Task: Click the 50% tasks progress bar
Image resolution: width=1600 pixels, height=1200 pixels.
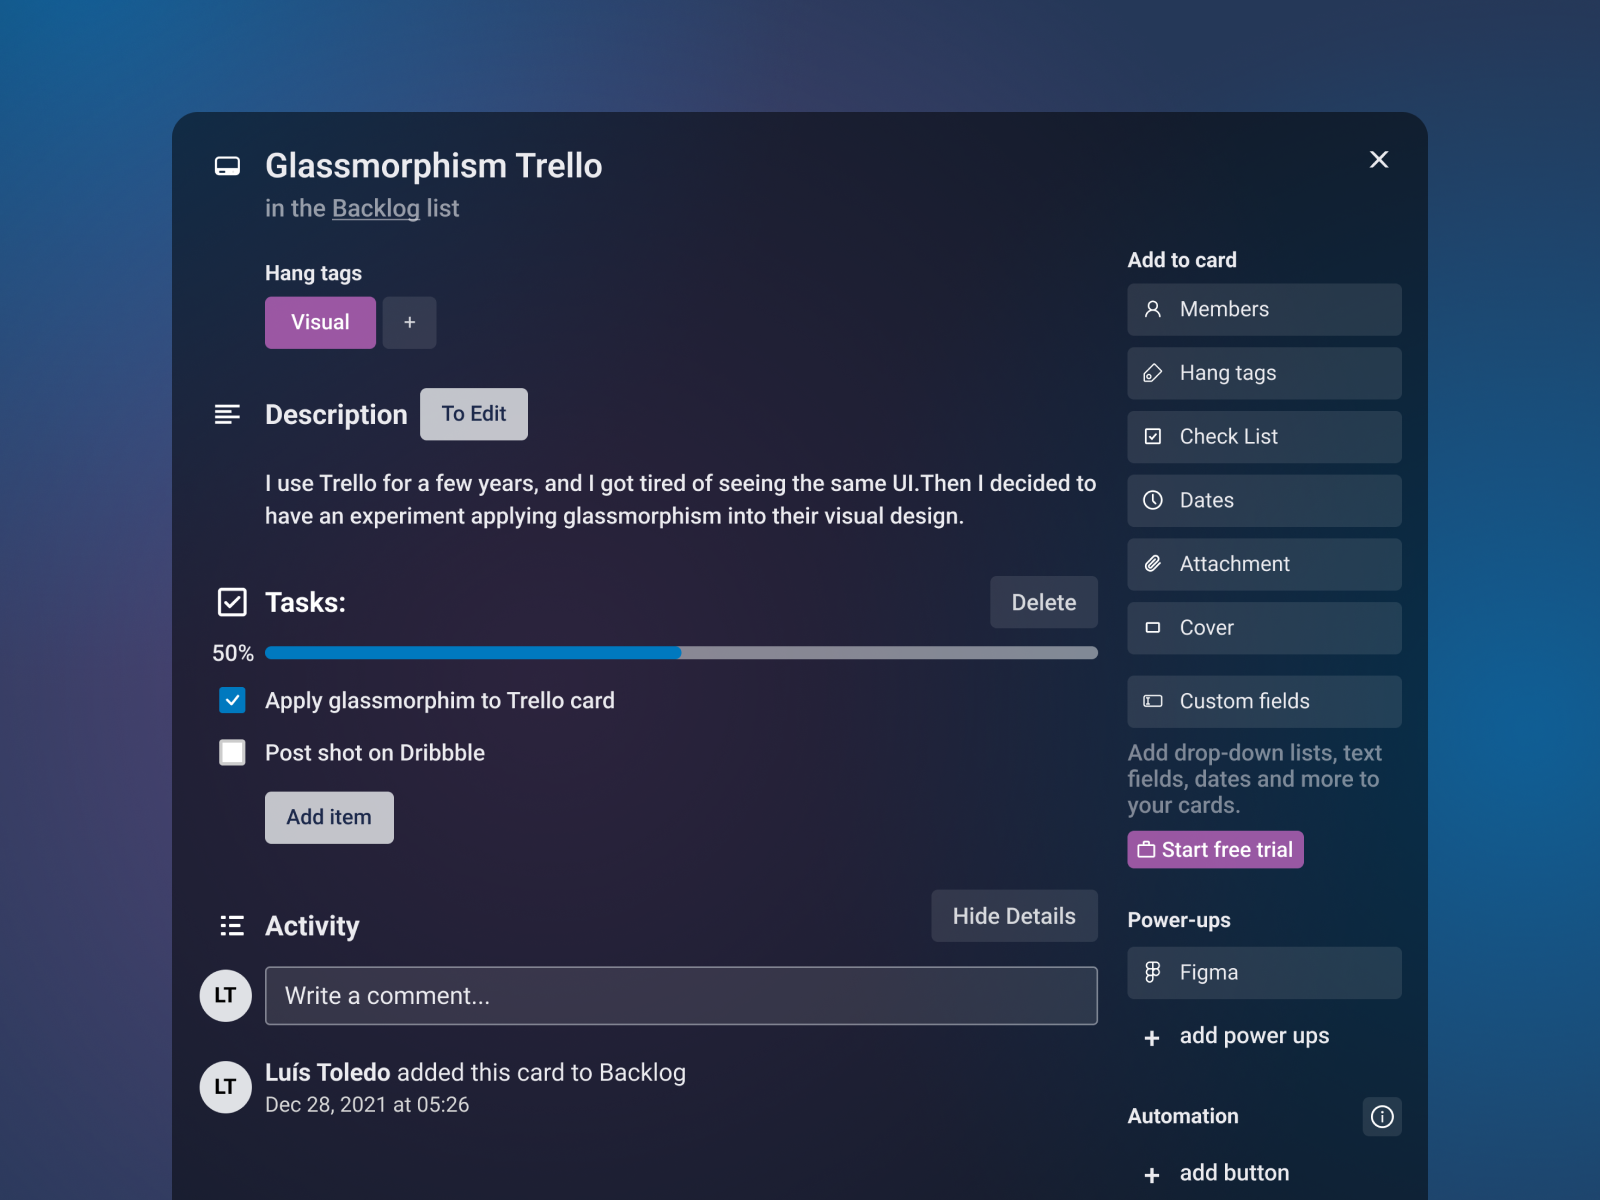Action: click(681, 653)
